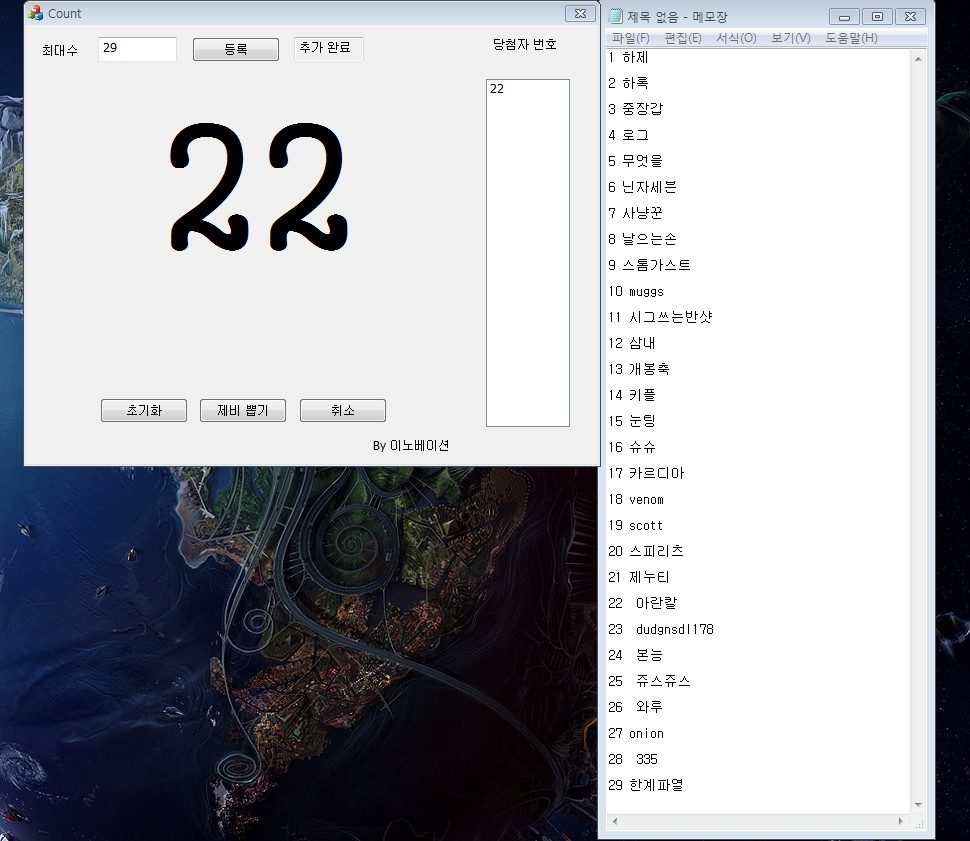Click the Notepad title bar icon
The image size is (970, 841).
pos(615,16)
